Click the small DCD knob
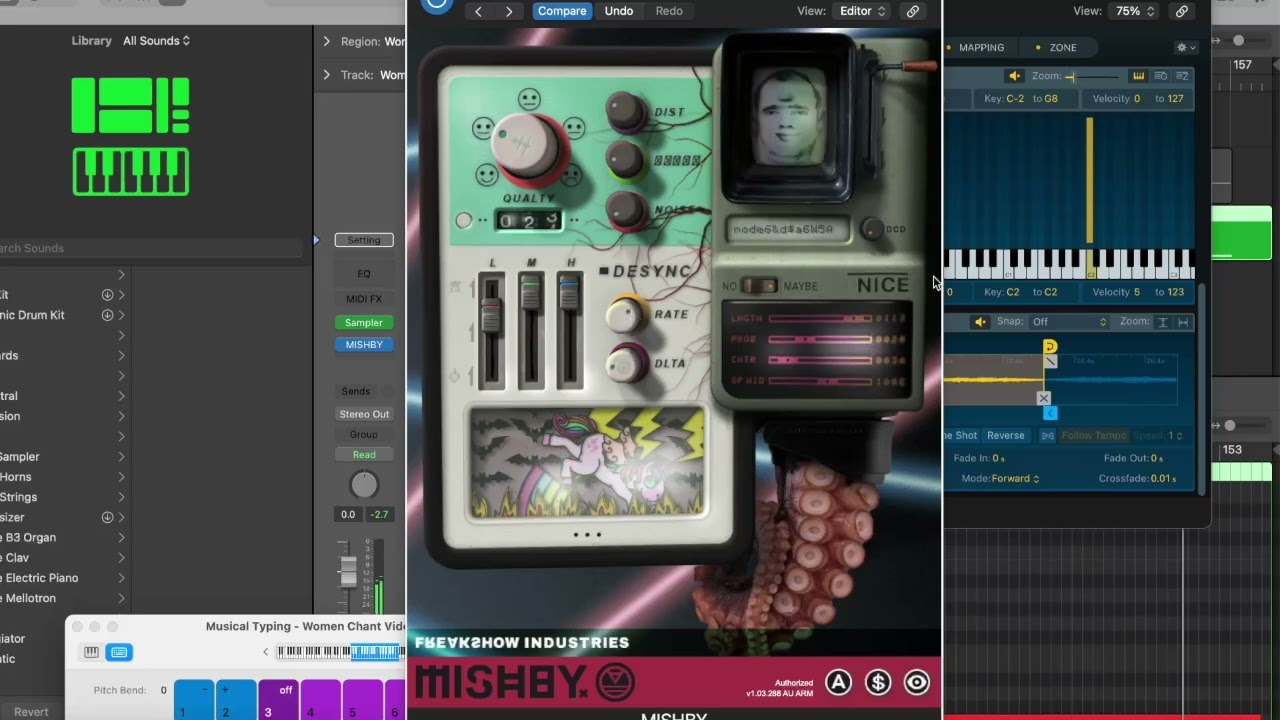 [872, 229]
